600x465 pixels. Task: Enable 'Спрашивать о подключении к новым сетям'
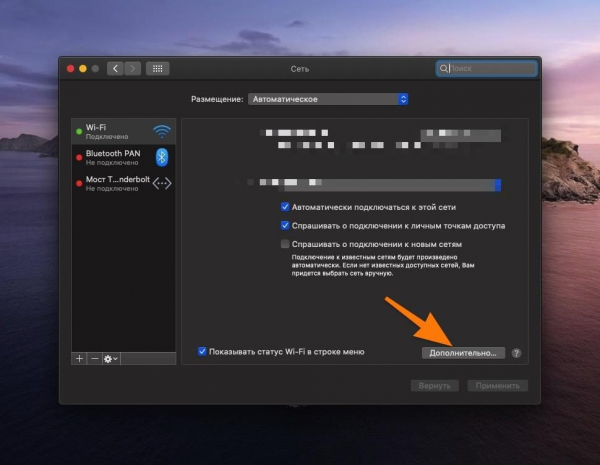click(x=285, y=244)
